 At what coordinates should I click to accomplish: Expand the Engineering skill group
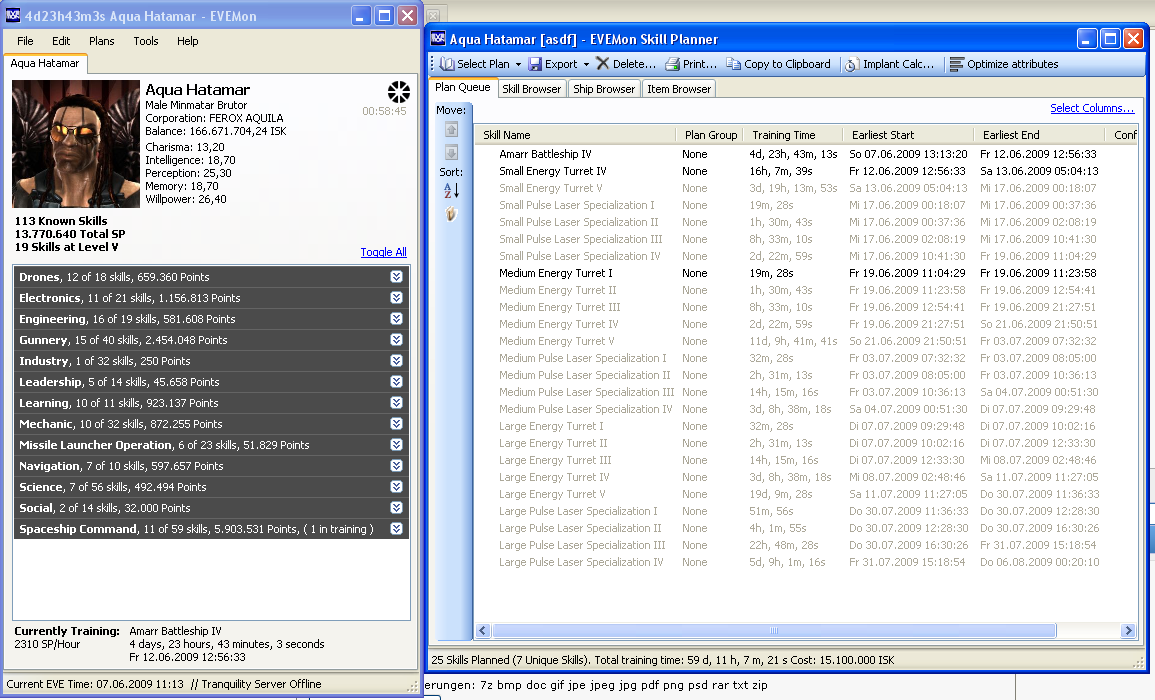pyautogui.click(x=396, y=319)
